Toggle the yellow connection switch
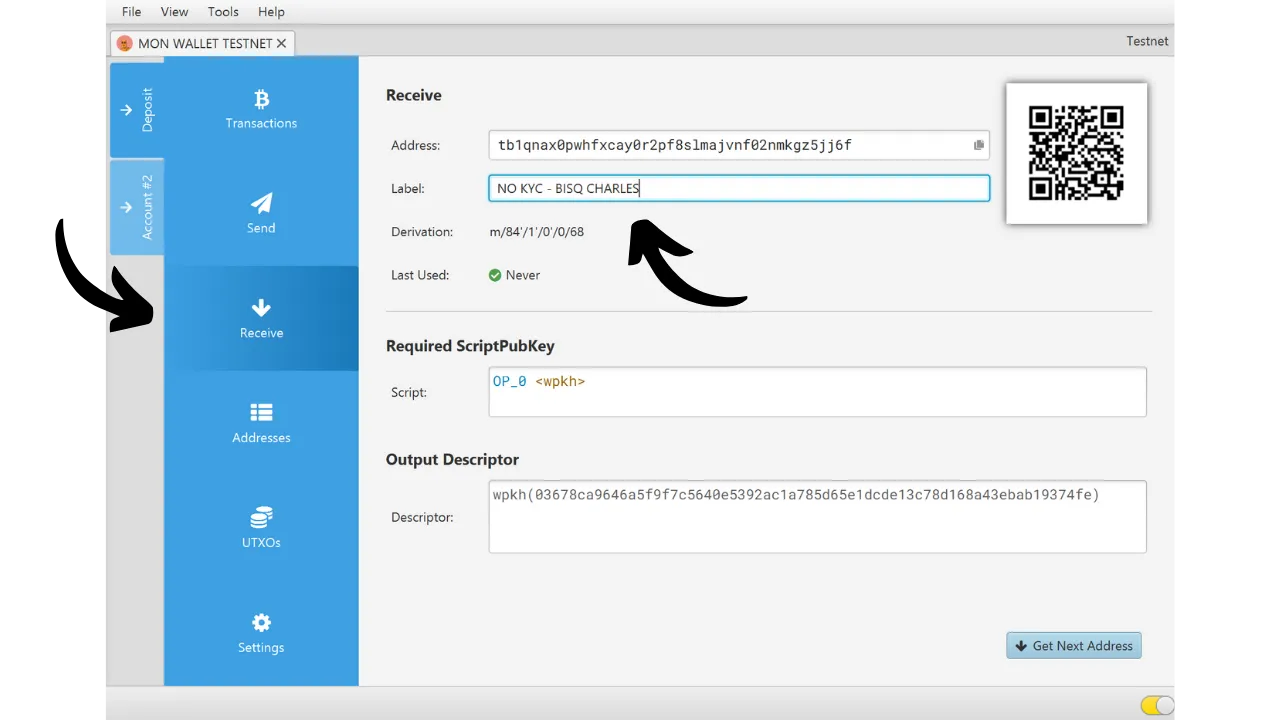Viewport: 1280px width, 720px height. tap(1157, 706)
